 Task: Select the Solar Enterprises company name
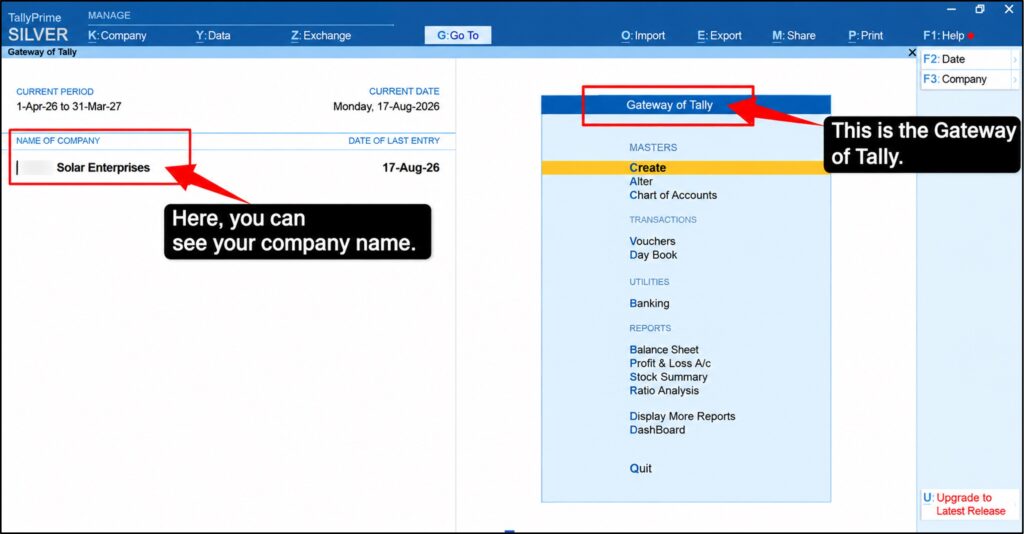103,168
